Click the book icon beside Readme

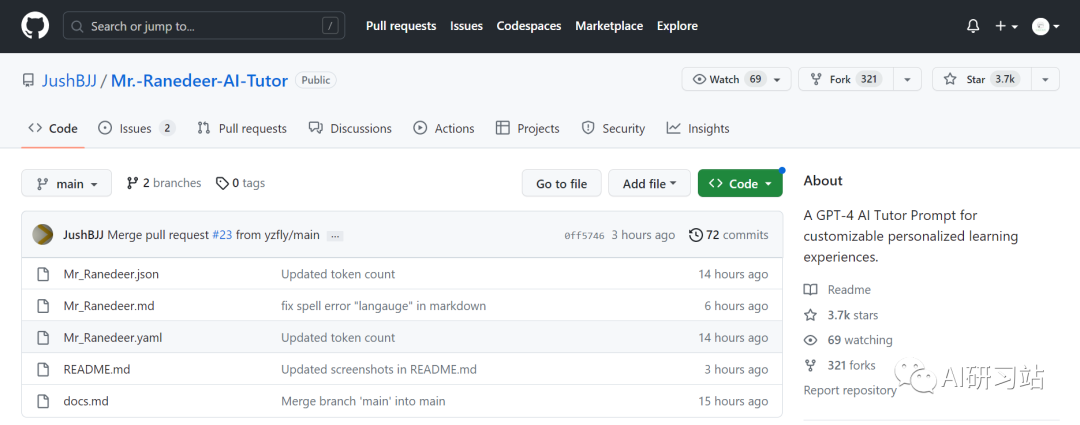811,290
